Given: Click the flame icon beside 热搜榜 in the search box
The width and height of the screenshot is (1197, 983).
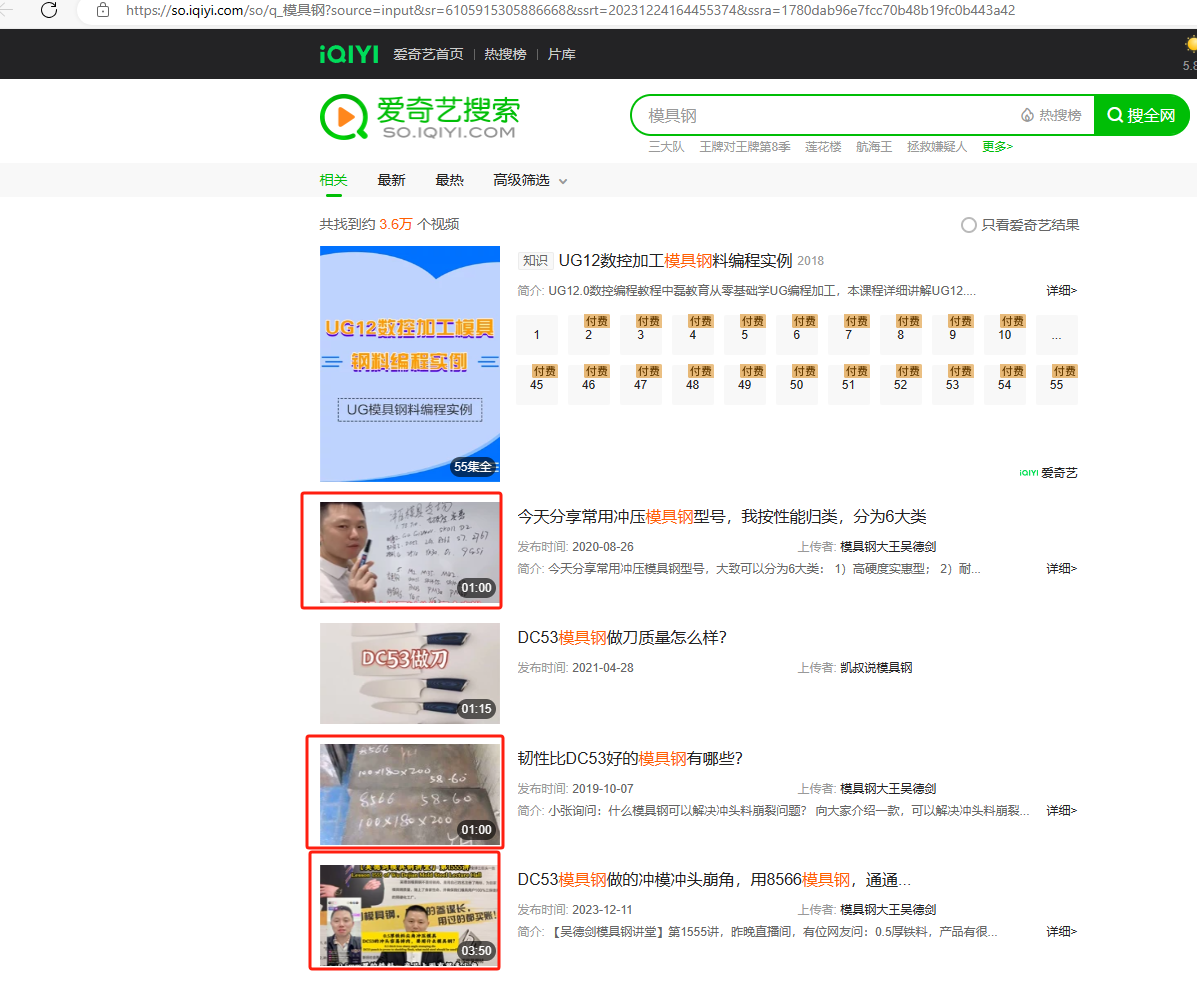Looking at the screenshot, I should (1028, 115).
